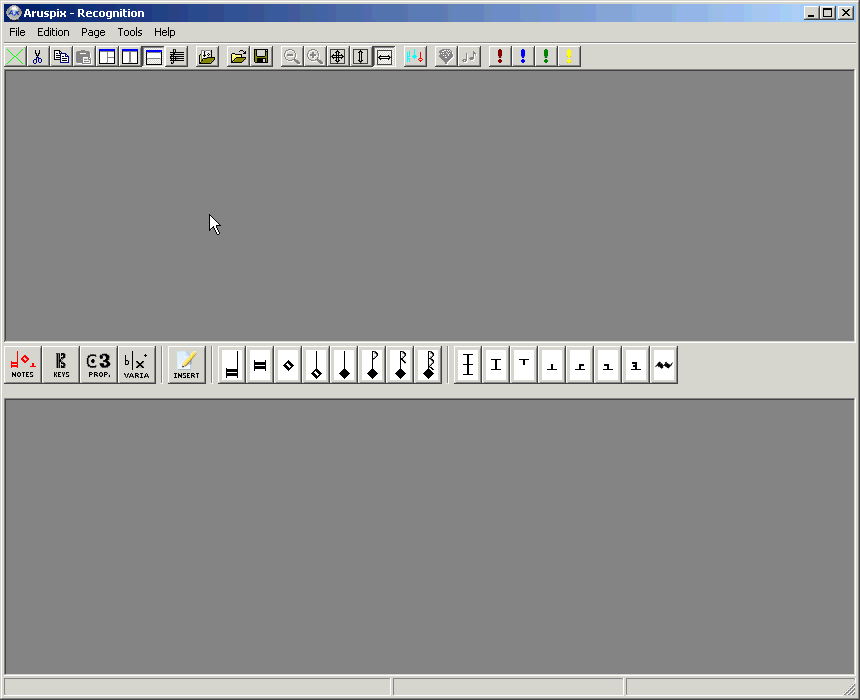Pick the I-shaped rest symbol
The height and width of the screenshot is (700, 860).
coord(496,365)
